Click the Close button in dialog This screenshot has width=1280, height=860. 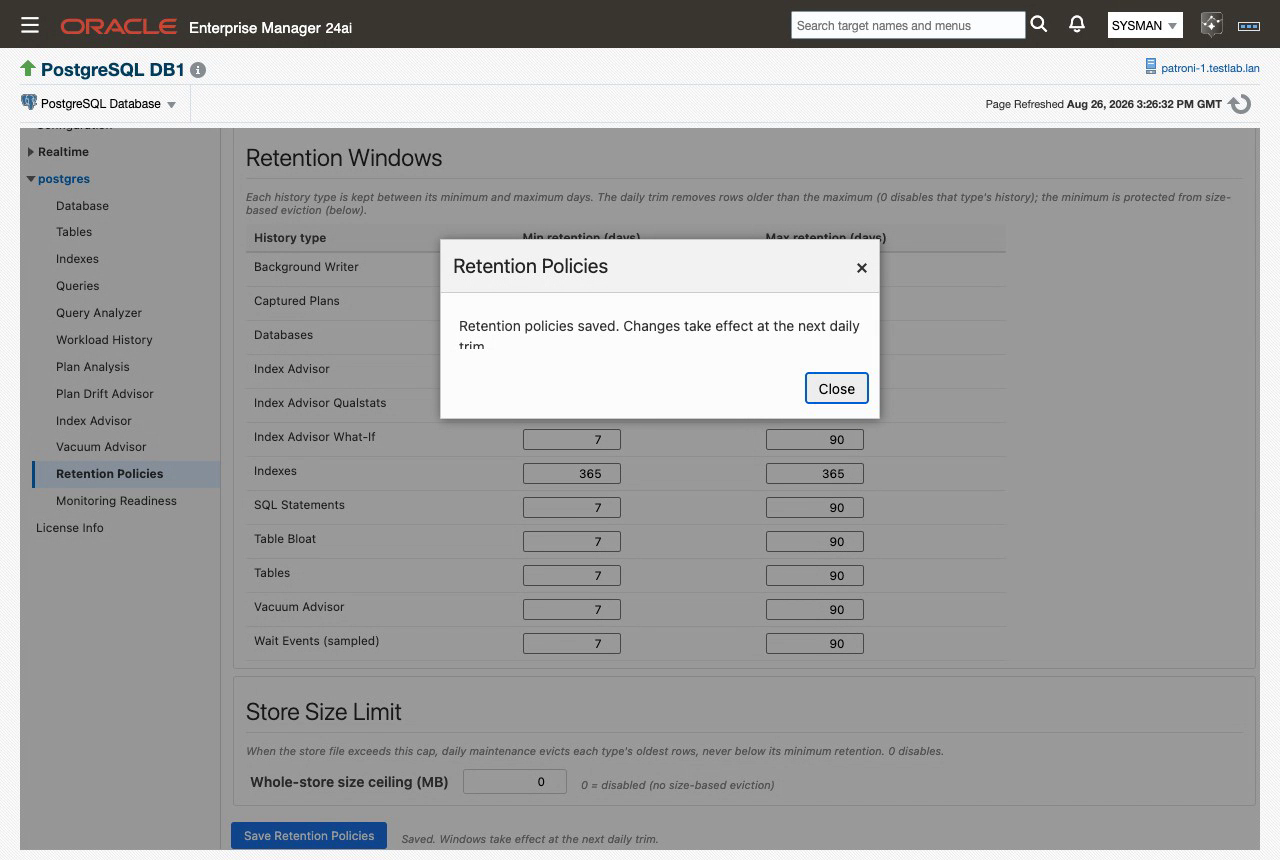click(x=837, y=389)
